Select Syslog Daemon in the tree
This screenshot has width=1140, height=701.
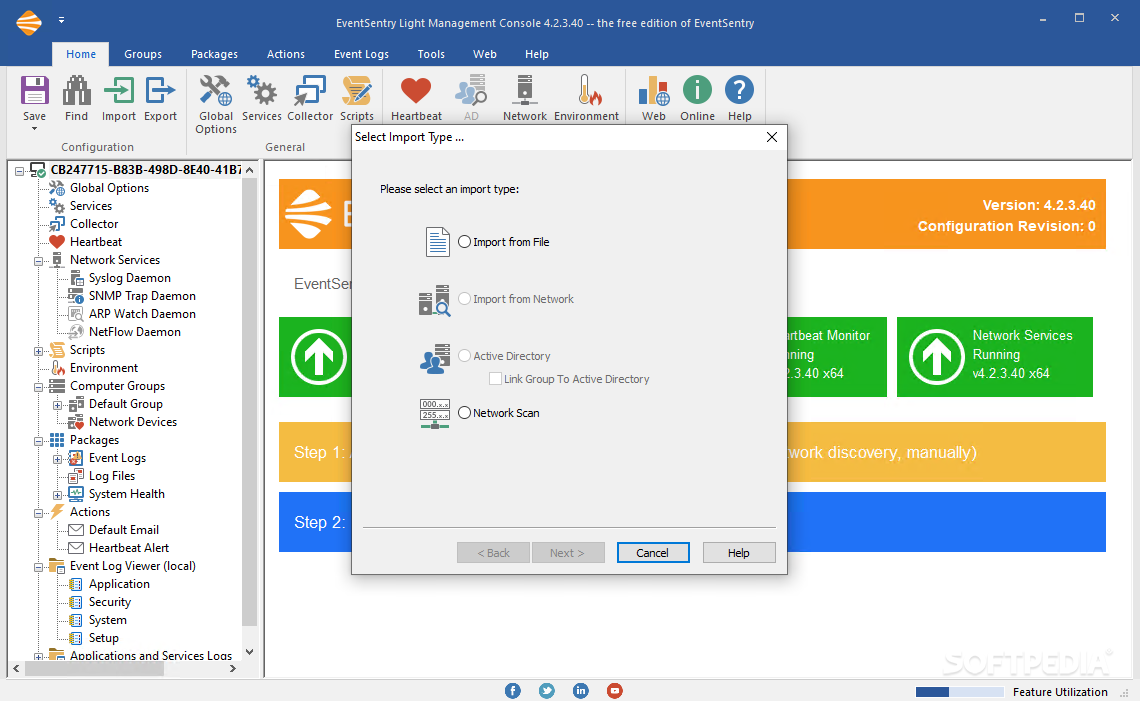pos(129,278)
